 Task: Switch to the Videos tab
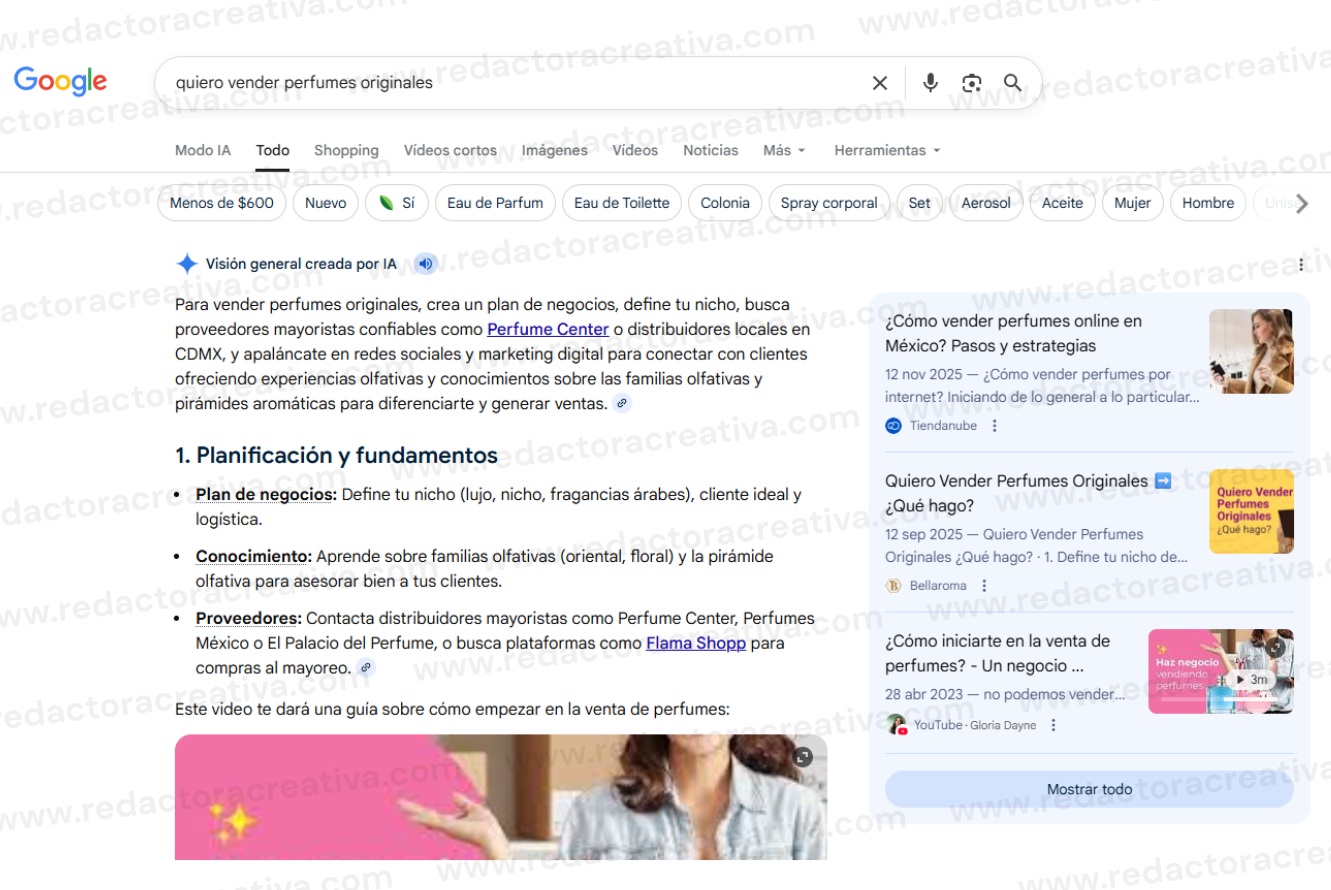[x=635, y=150]
